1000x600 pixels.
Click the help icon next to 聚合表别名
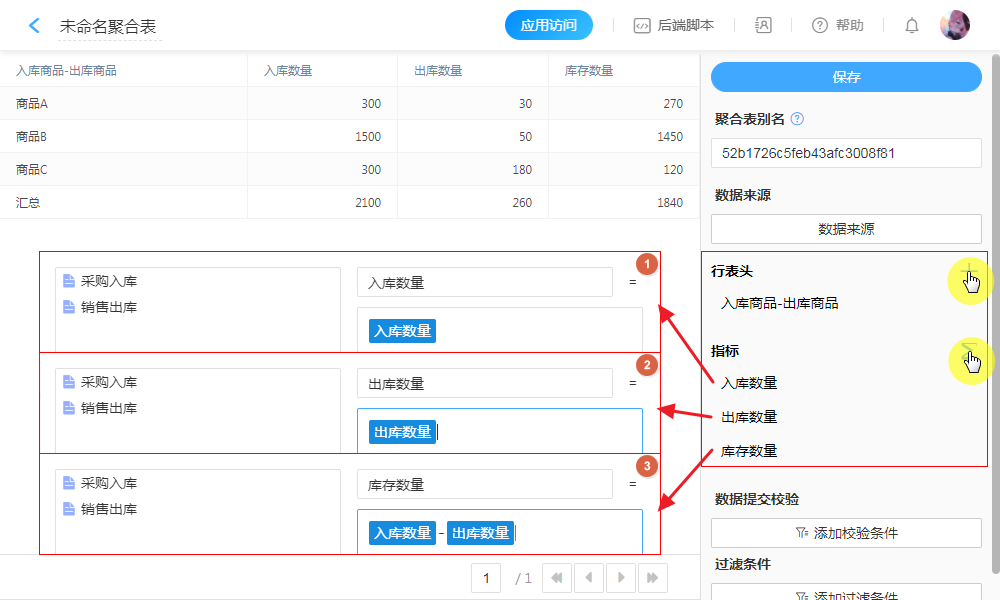point(797,119)
